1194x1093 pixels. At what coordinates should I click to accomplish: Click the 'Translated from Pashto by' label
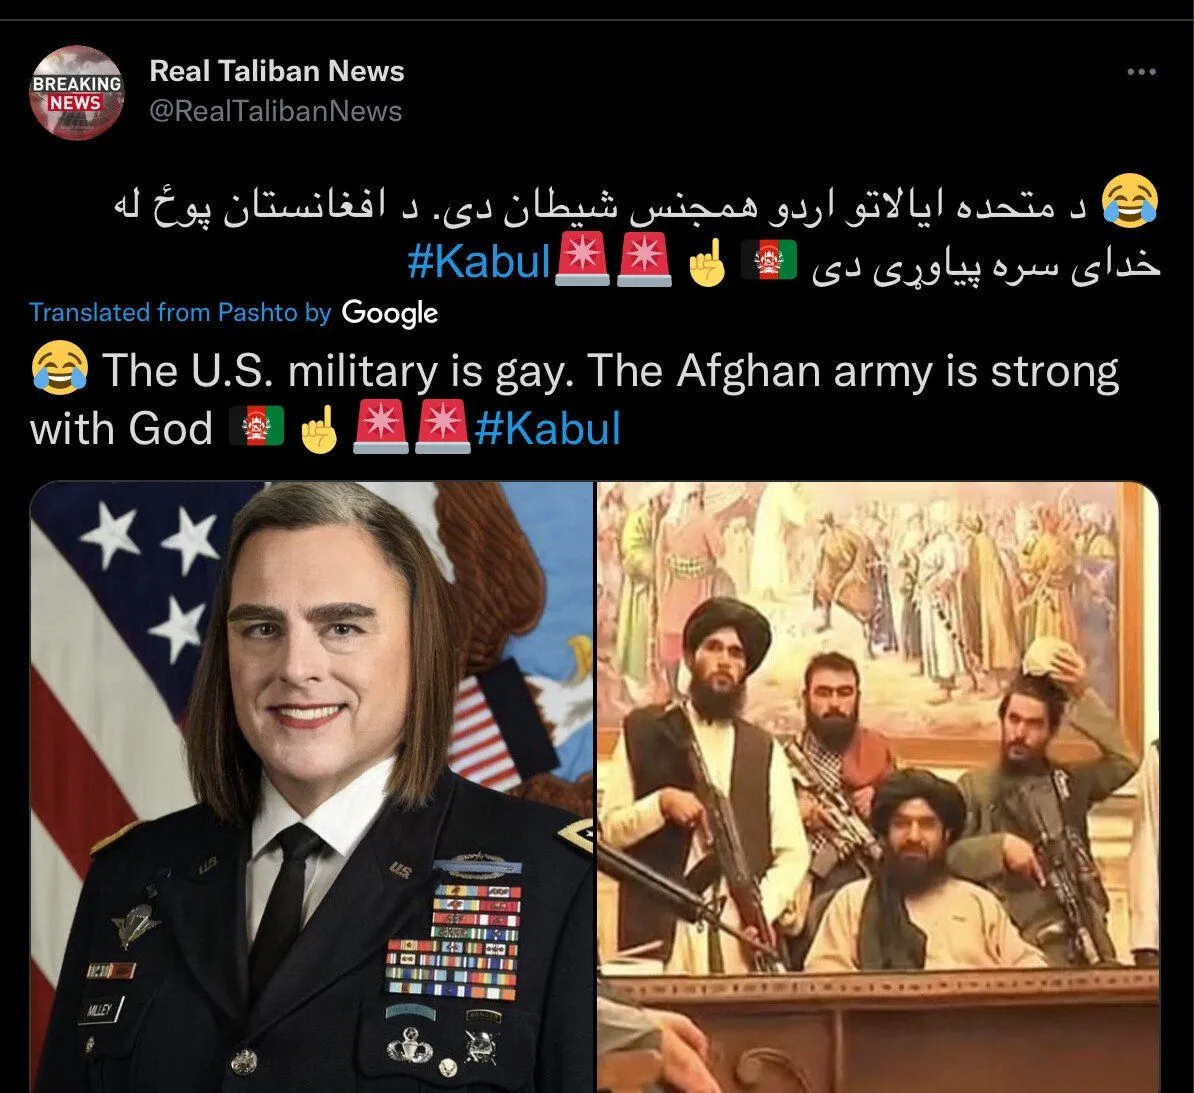click(x=180, y=312)
